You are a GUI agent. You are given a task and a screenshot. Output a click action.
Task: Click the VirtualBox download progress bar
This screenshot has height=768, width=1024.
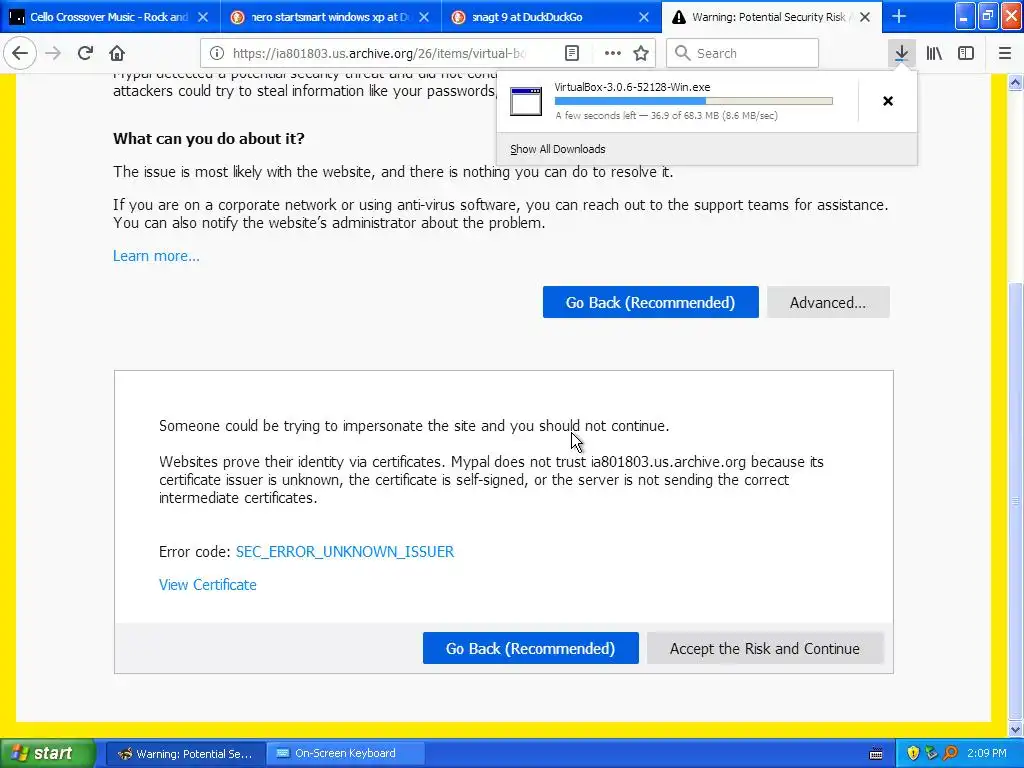pos(694,101)
